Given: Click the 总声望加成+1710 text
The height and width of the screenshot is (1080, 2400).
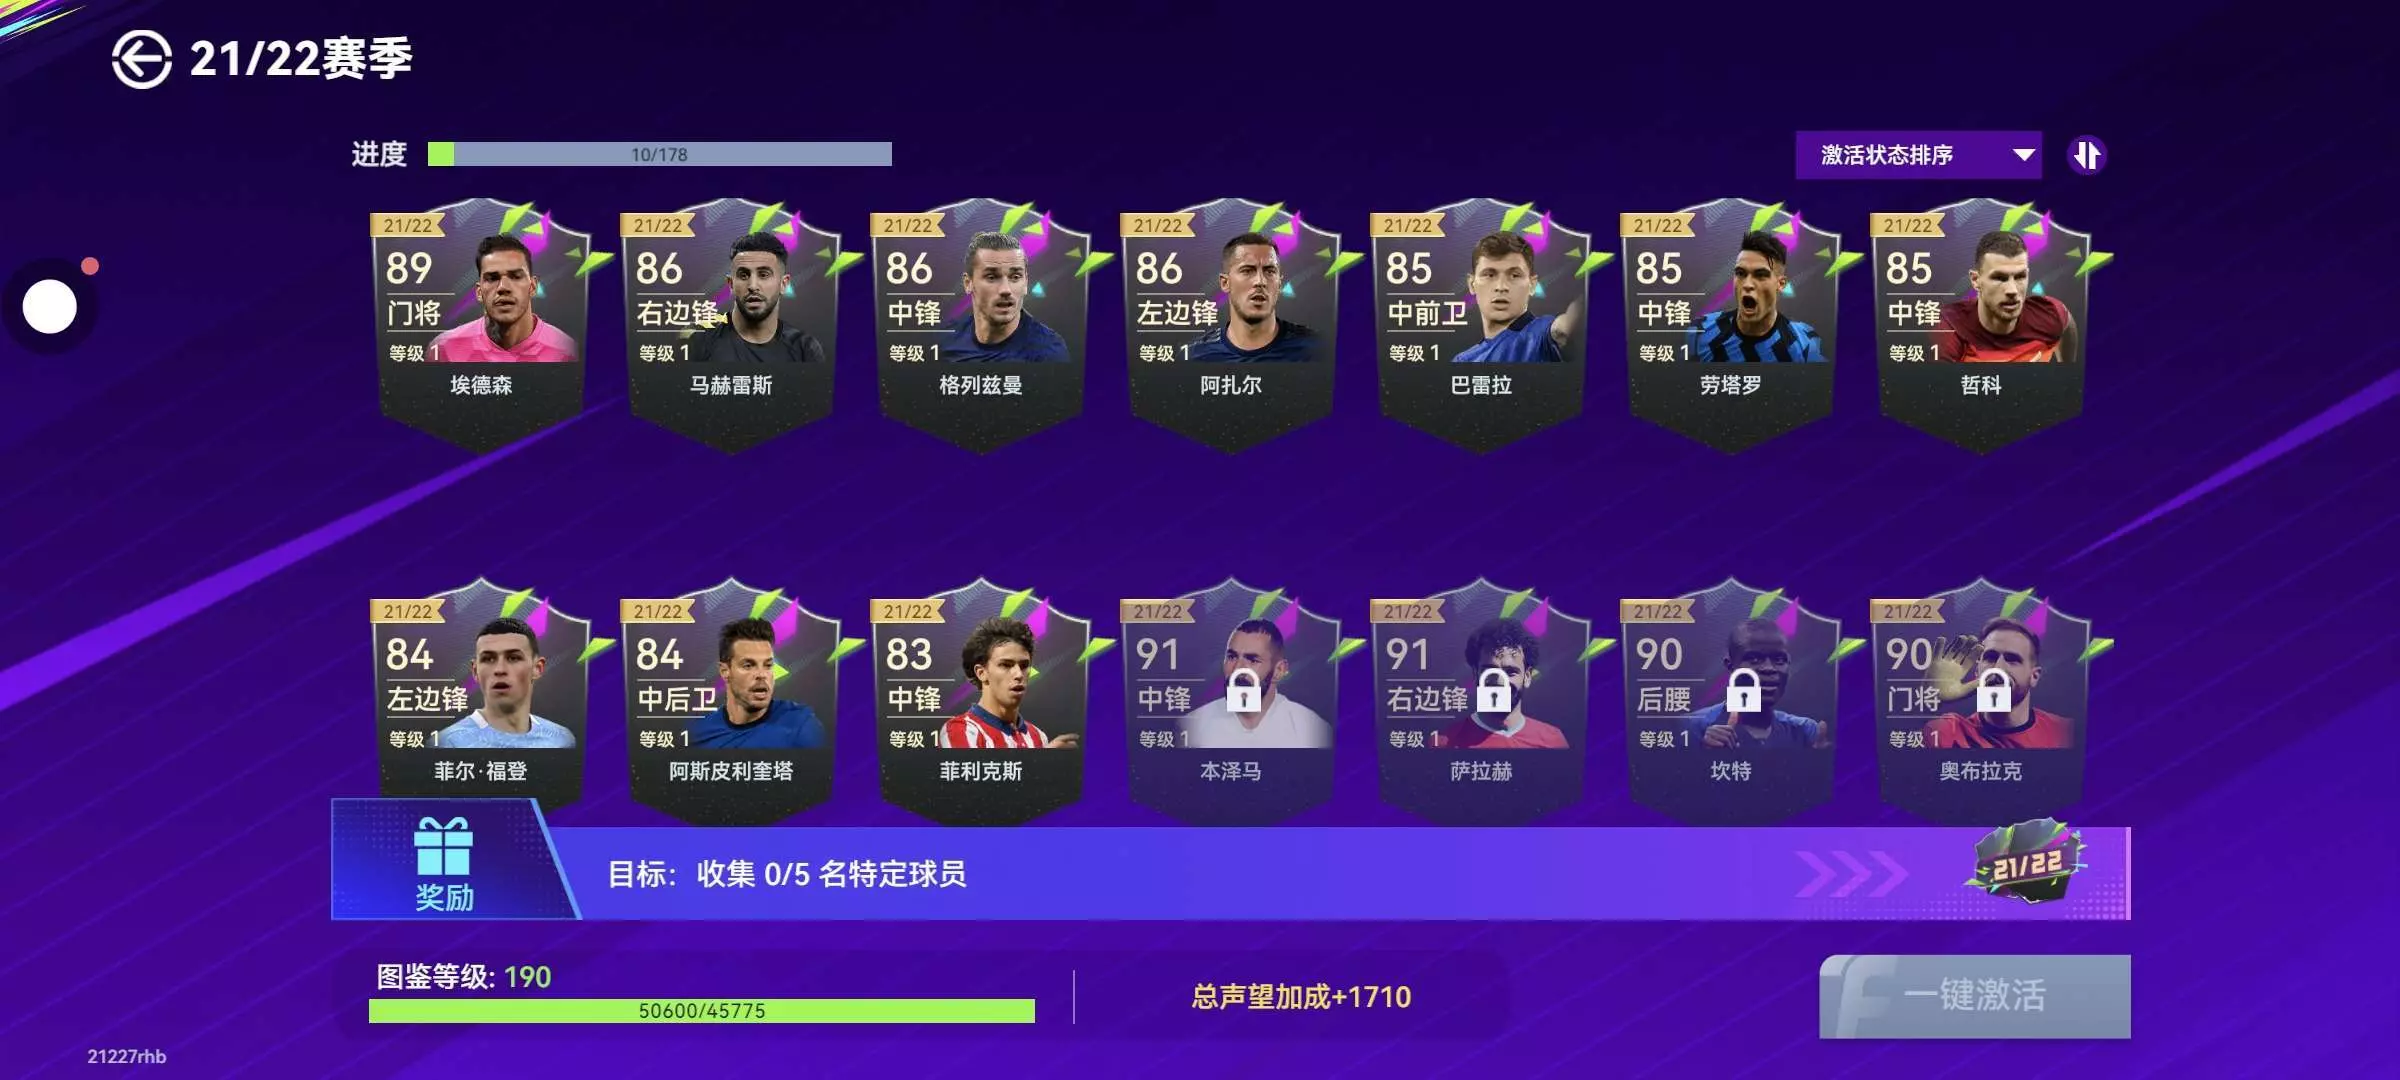Looking at the screenshot, I should tap(1301, 997).
